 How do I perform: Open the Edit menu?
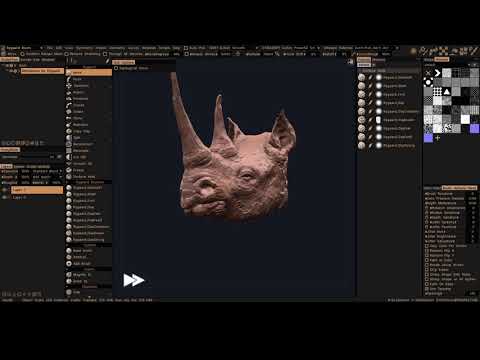59,48
